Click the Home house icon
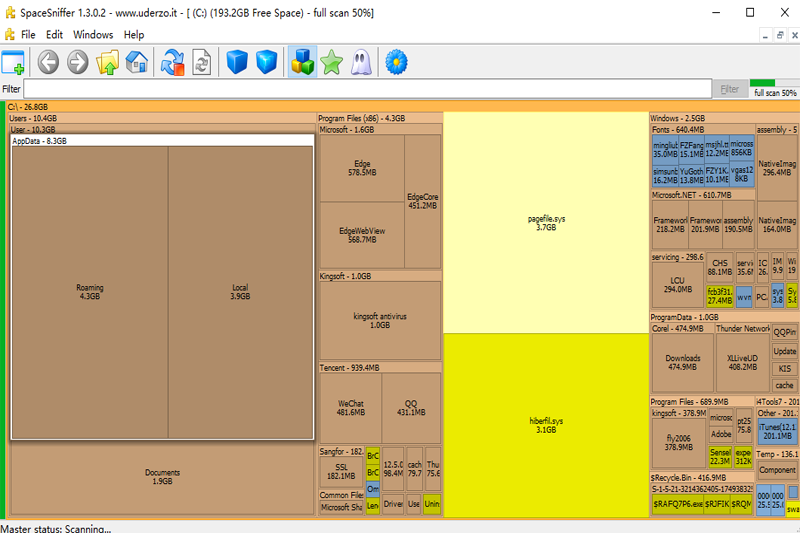Viewport: 800px width, 533px height. click(x=137, y=62)
